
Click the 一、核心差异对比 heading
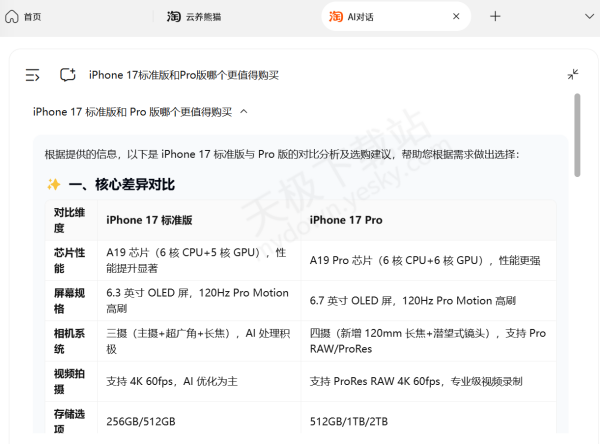121,184
